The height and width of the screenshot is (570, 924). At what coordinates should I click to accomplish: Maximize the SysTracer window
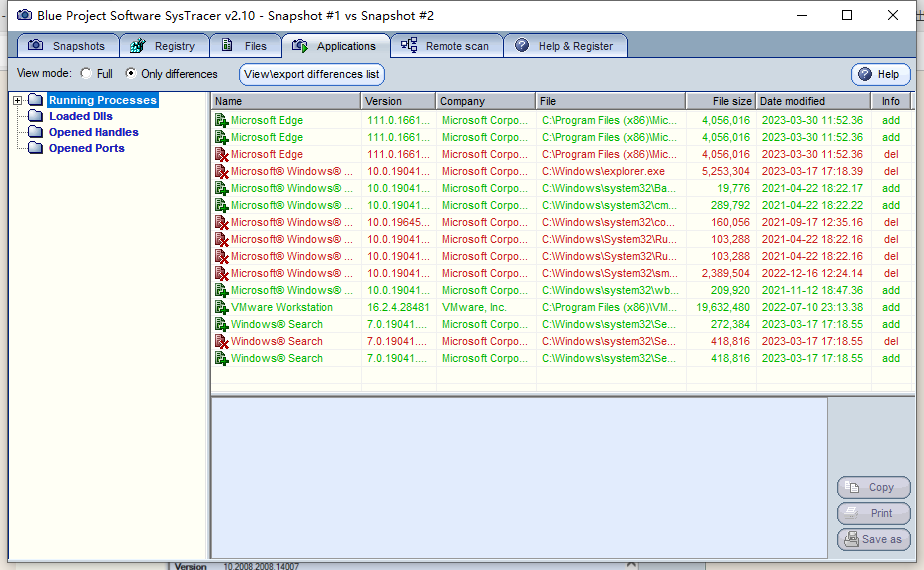pyautogui.click(x=847, y=15)
